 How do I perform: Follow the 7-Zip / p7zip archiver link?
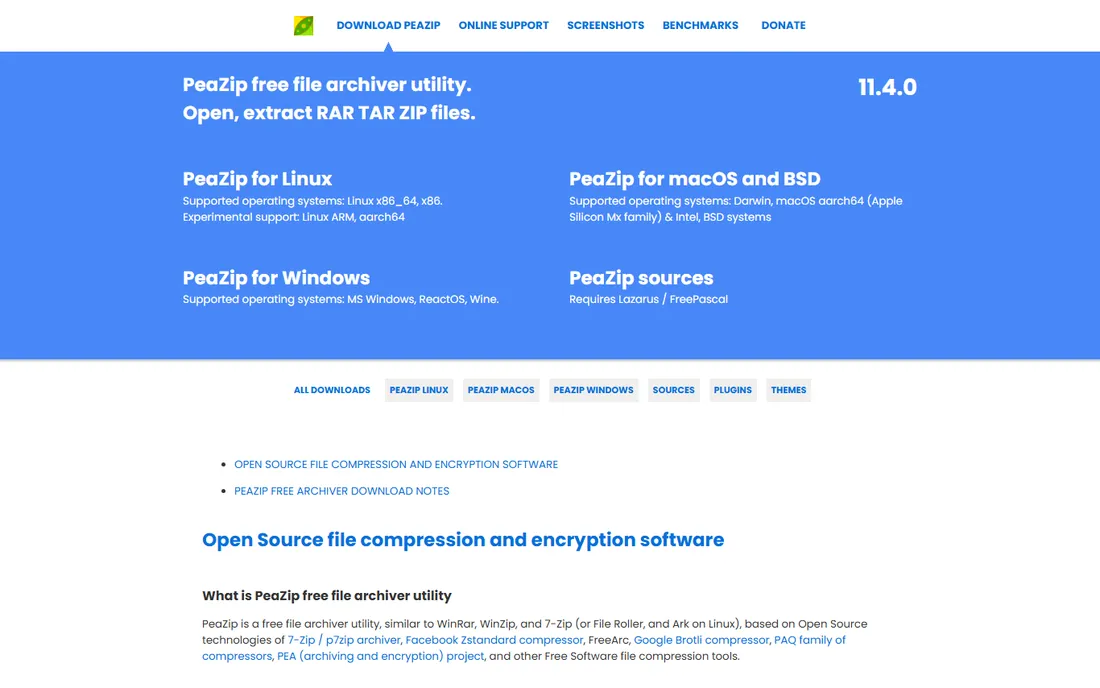[344, 640]
